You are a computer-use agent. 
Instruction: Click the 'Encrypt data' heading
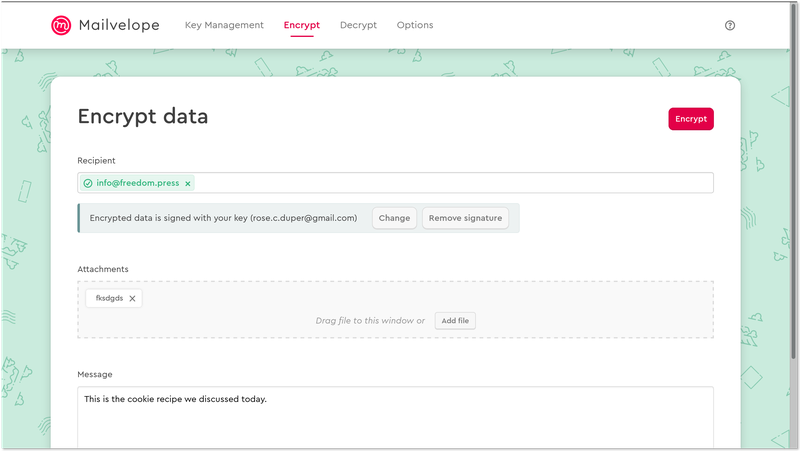click(143, 116)
